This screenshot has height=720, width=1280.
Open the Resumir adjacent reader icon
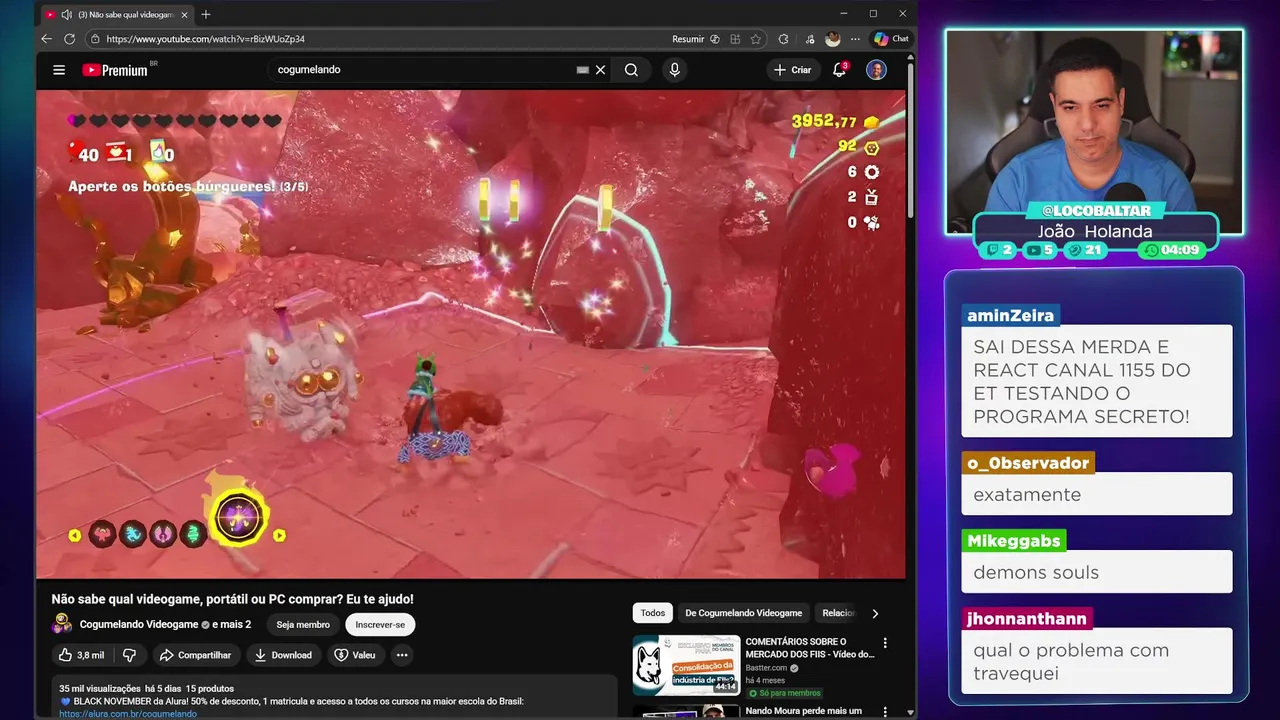click(715, 39)
